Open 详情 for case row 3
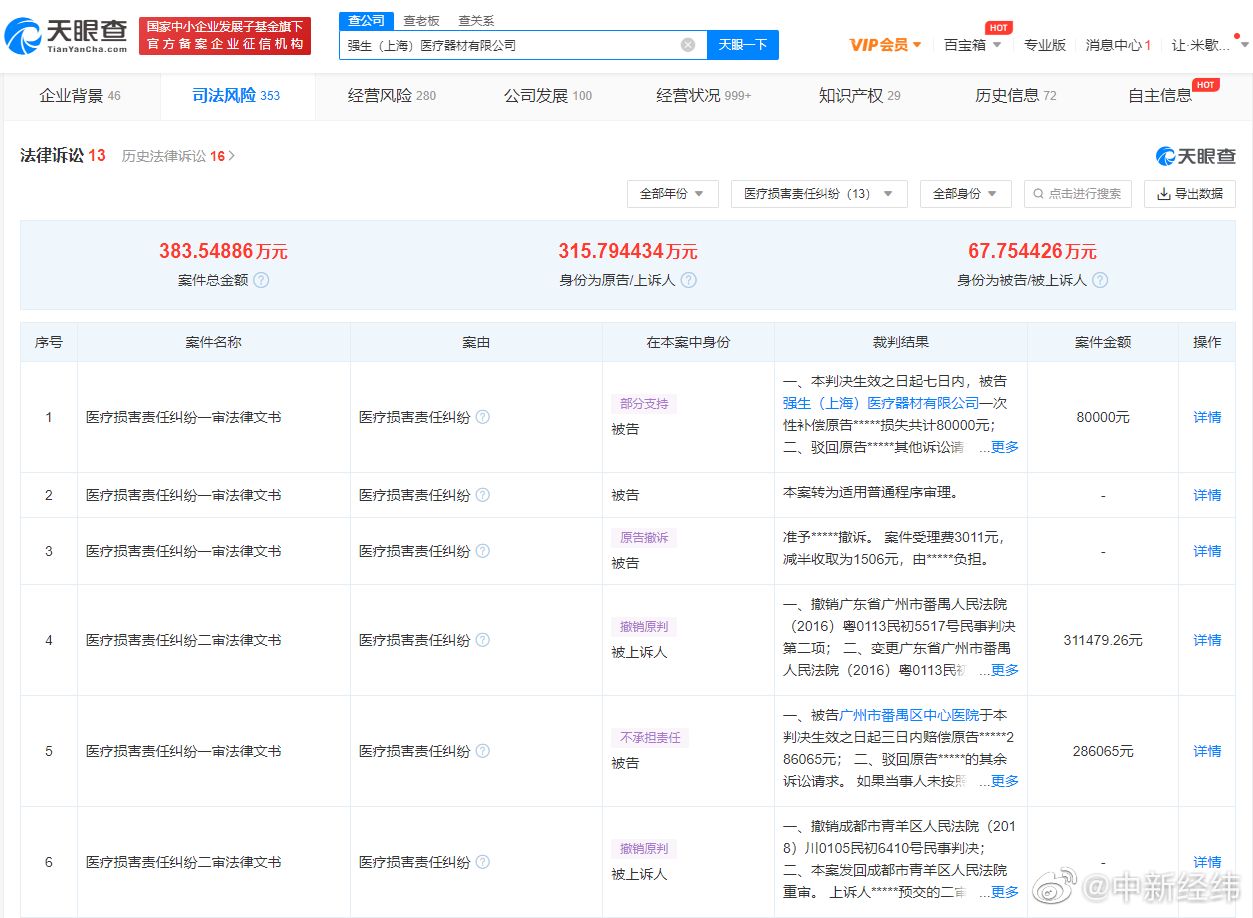Viewport: 1253px width, 918px height. tap(1207, 551)
